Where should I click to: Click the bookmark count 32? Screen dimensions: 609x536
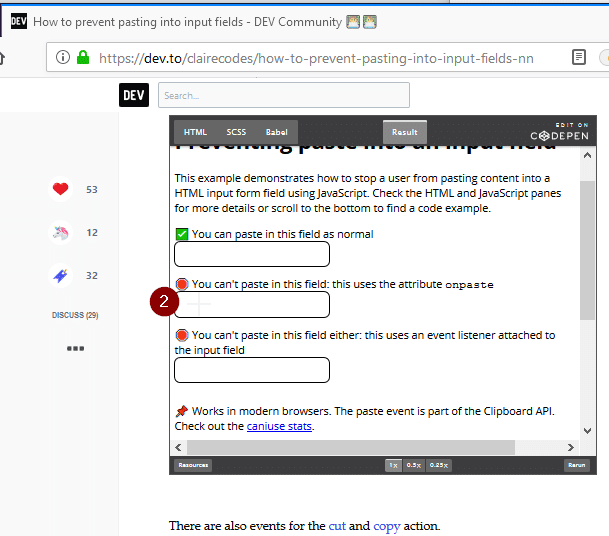(x=92, y=276)
